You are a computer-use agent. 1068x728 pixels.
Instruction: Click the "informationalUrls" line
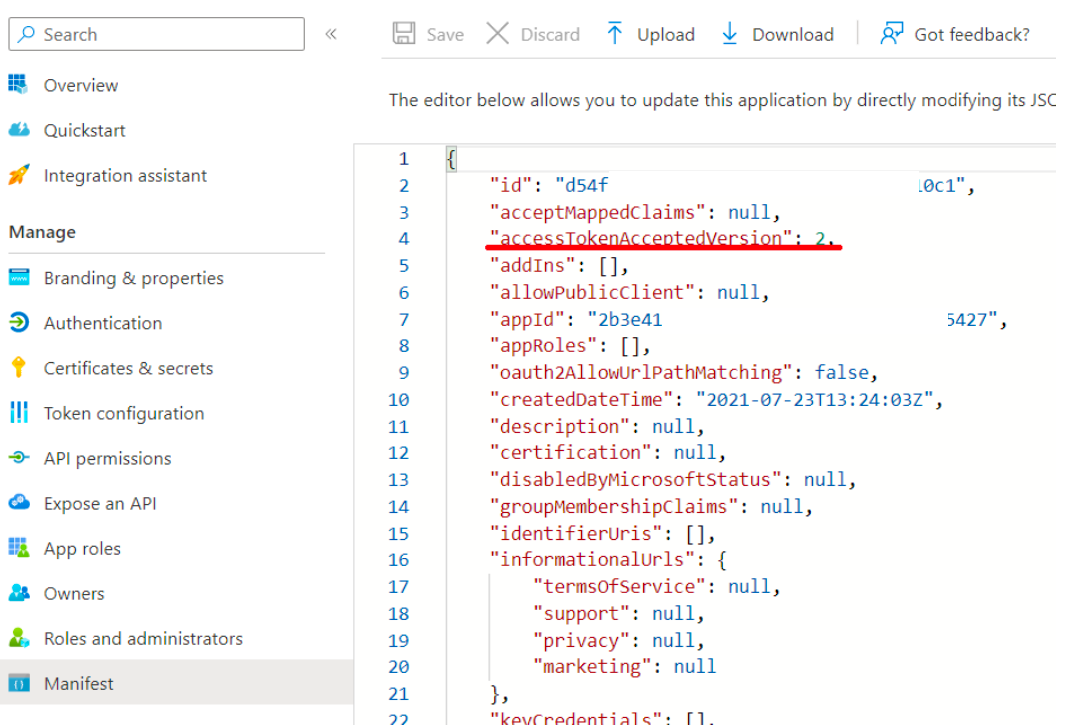[608, 559]
